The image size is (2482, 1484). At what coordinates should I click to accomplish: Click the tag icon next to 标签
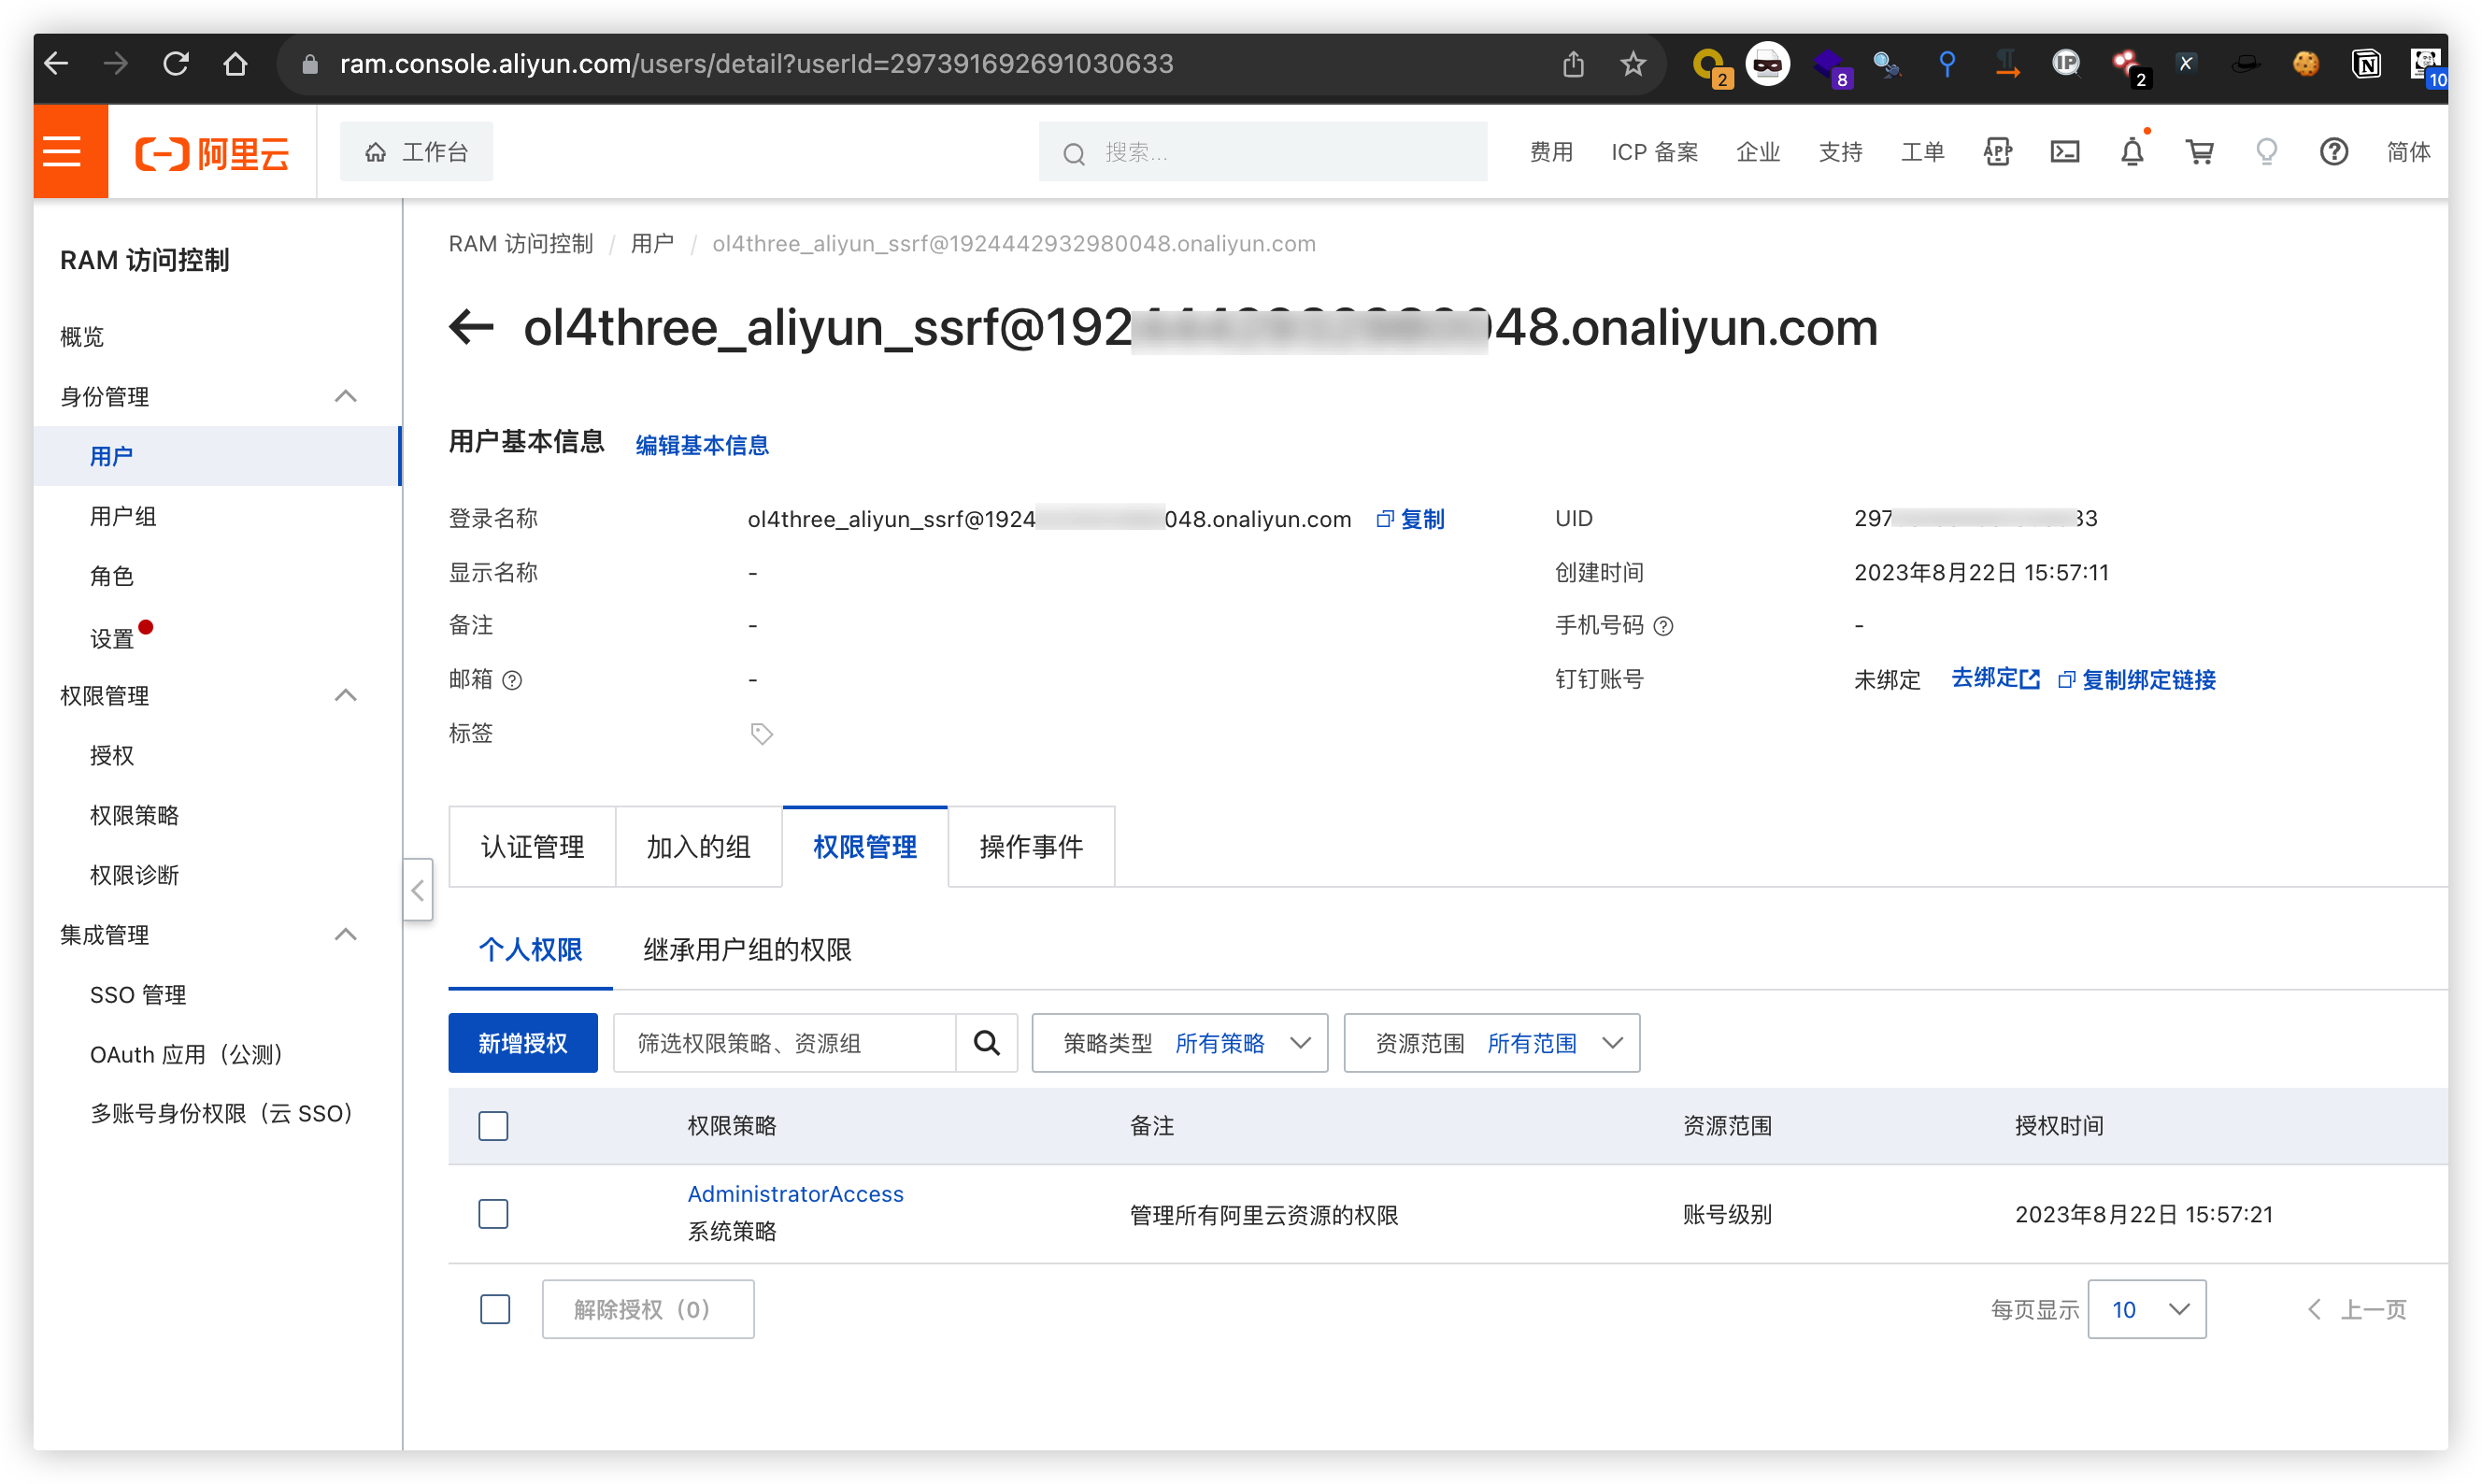point(761,734)
